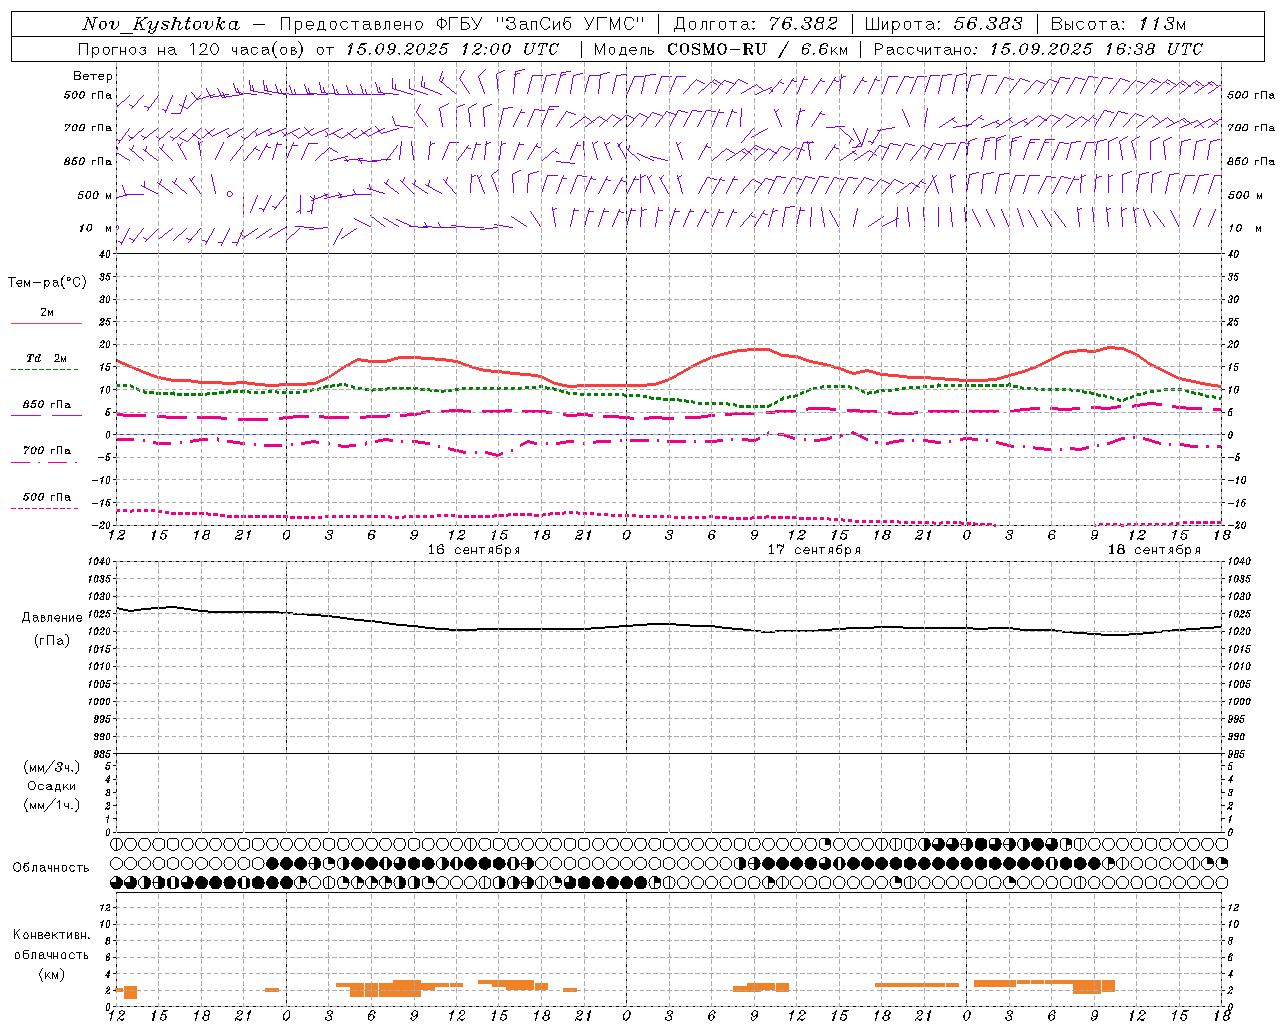
Task: Select the text Предоставлено ФГБУ "ЗапСиб УГМС"
Action: 463,24
